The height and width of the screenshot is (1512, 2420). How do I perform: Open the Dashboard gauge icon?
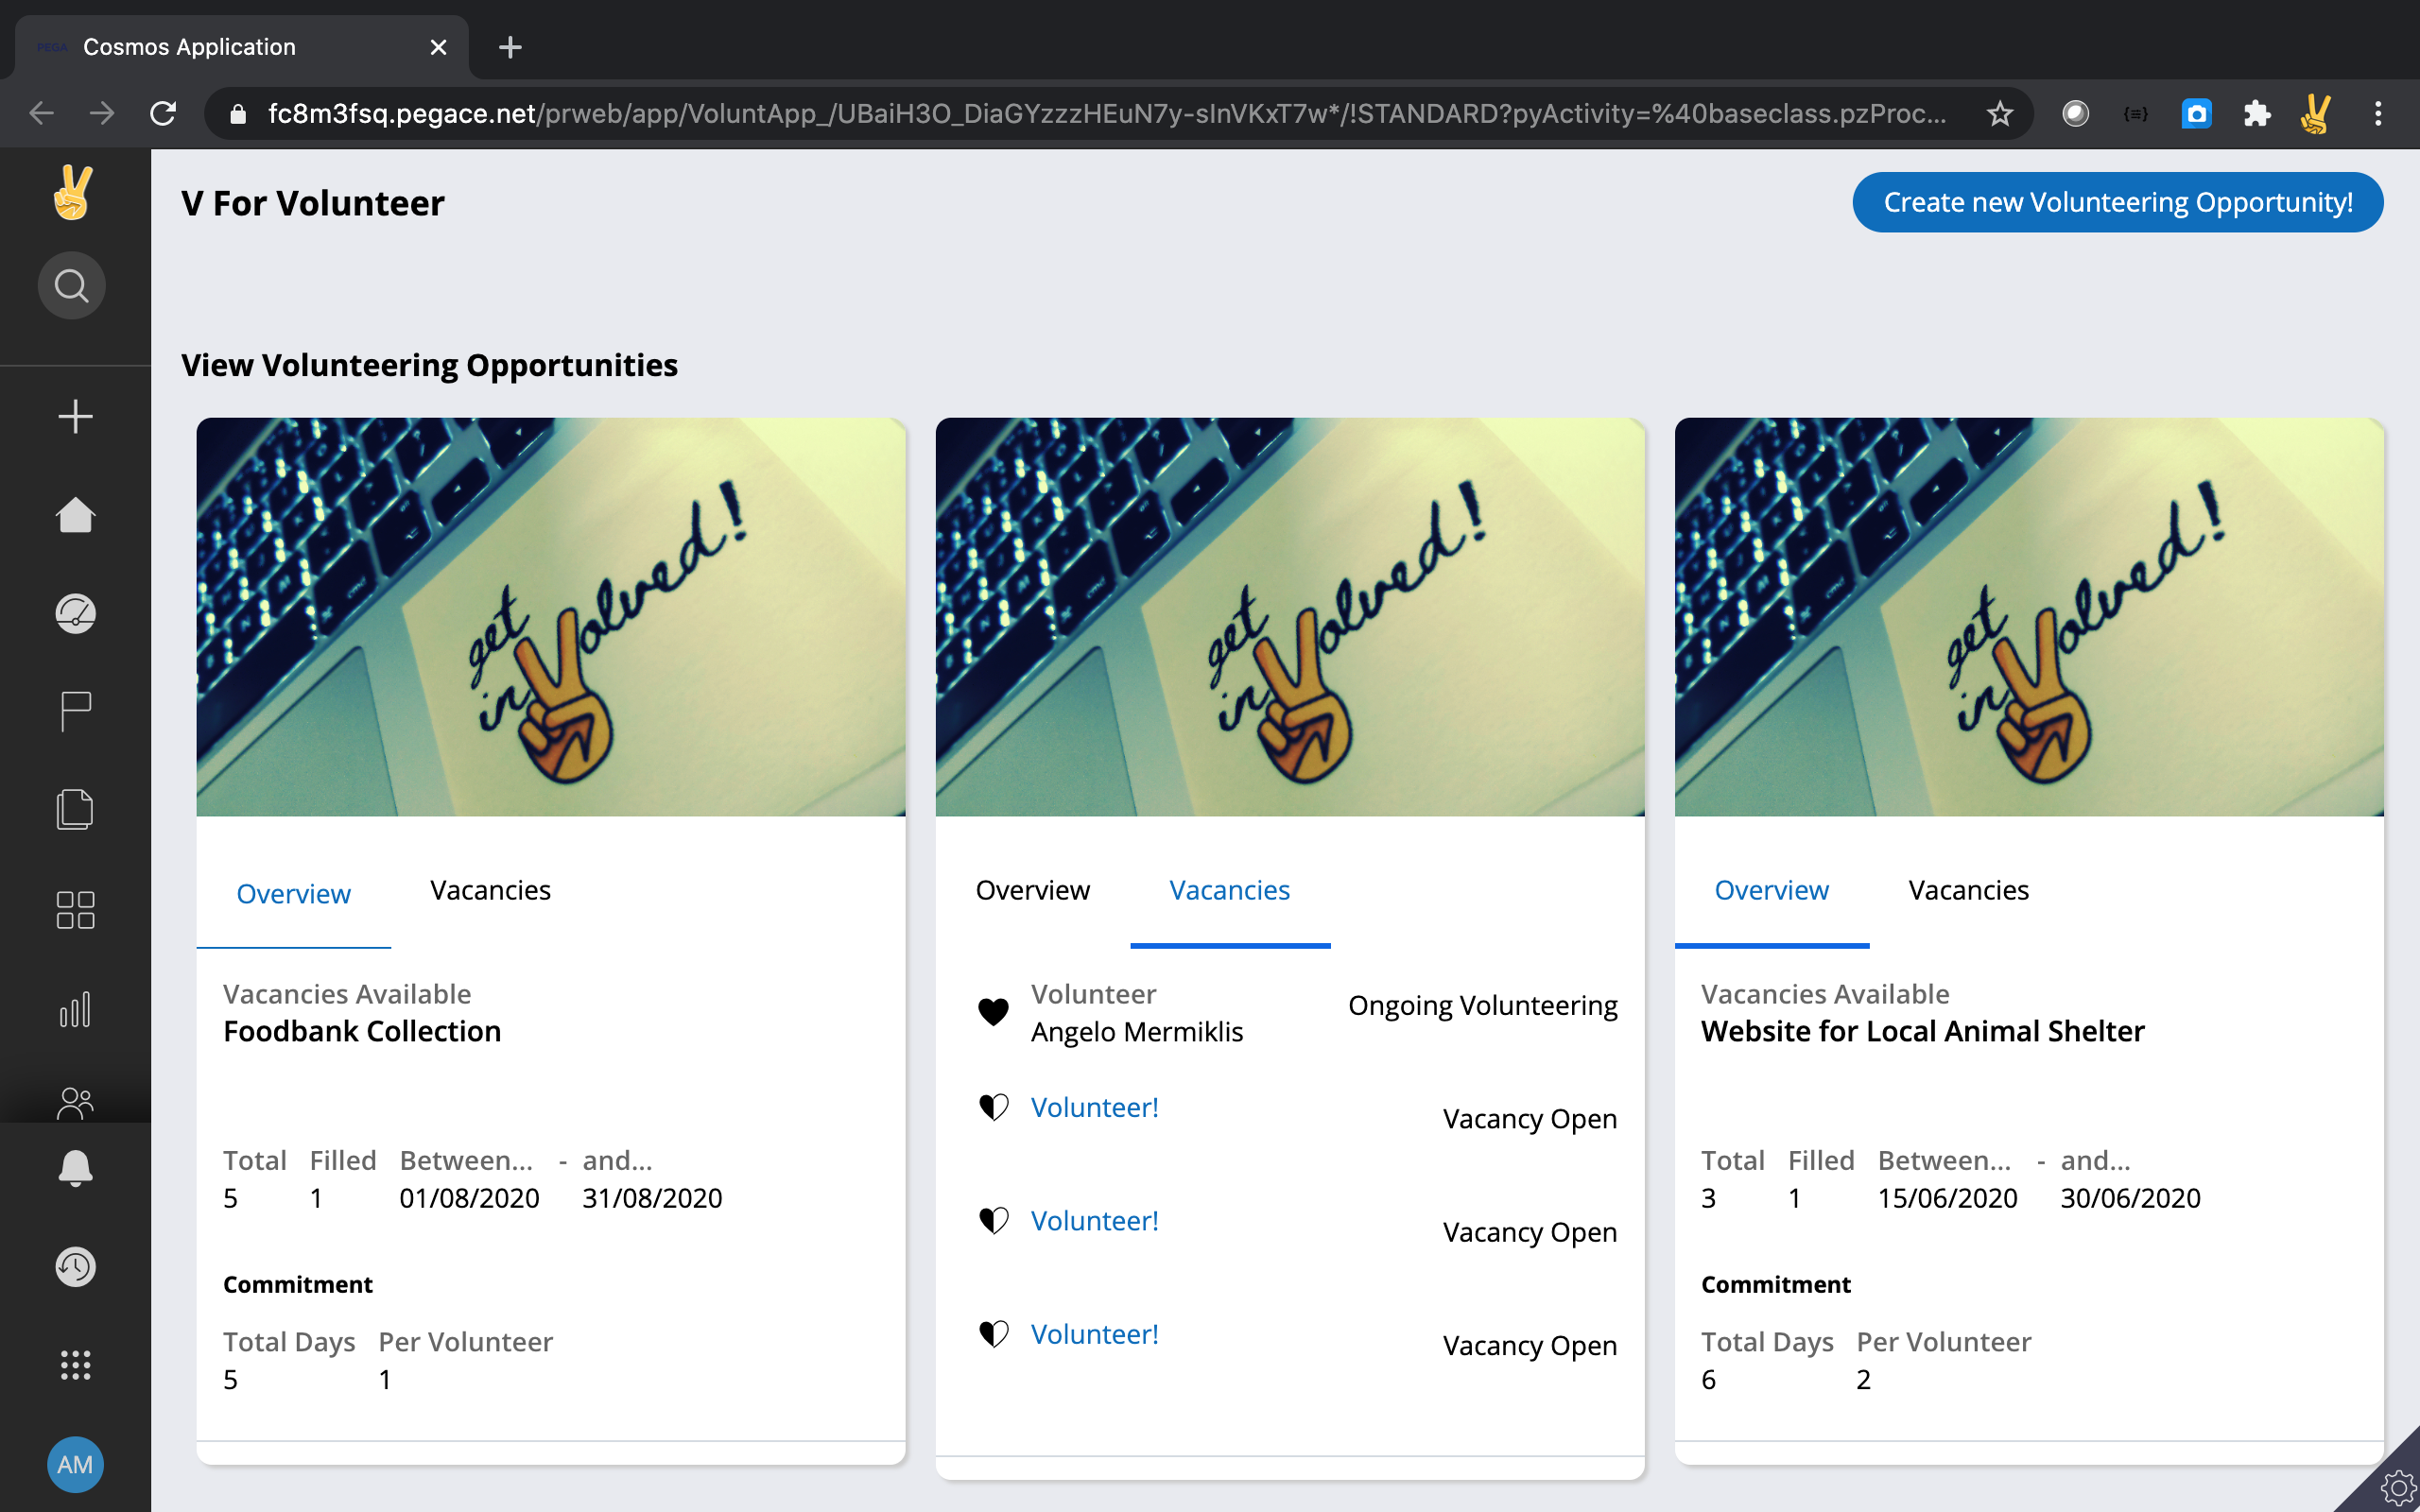pos(75,613)
